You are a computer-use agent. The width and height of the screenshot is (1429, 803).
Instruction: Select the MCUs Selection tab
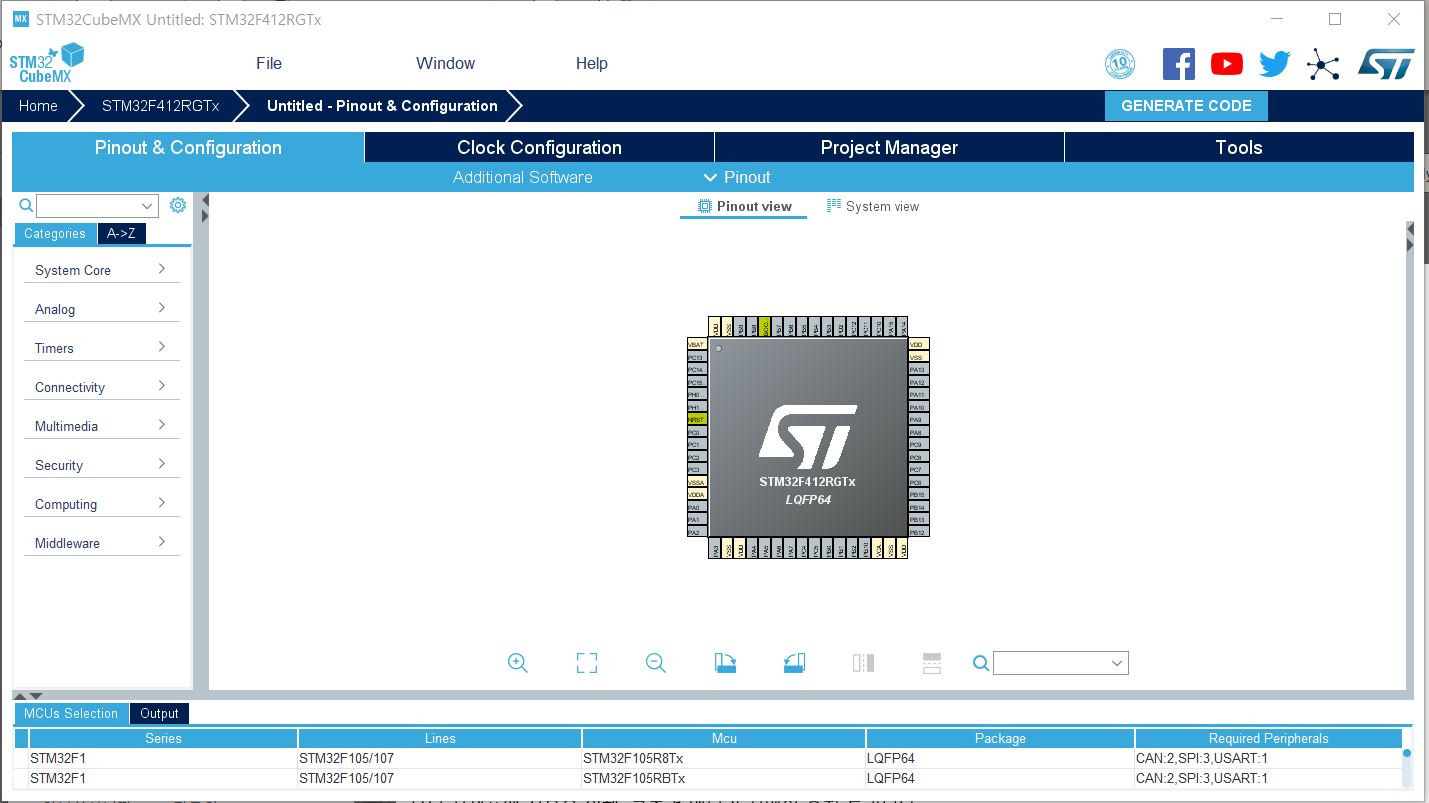tap(71, 713)
